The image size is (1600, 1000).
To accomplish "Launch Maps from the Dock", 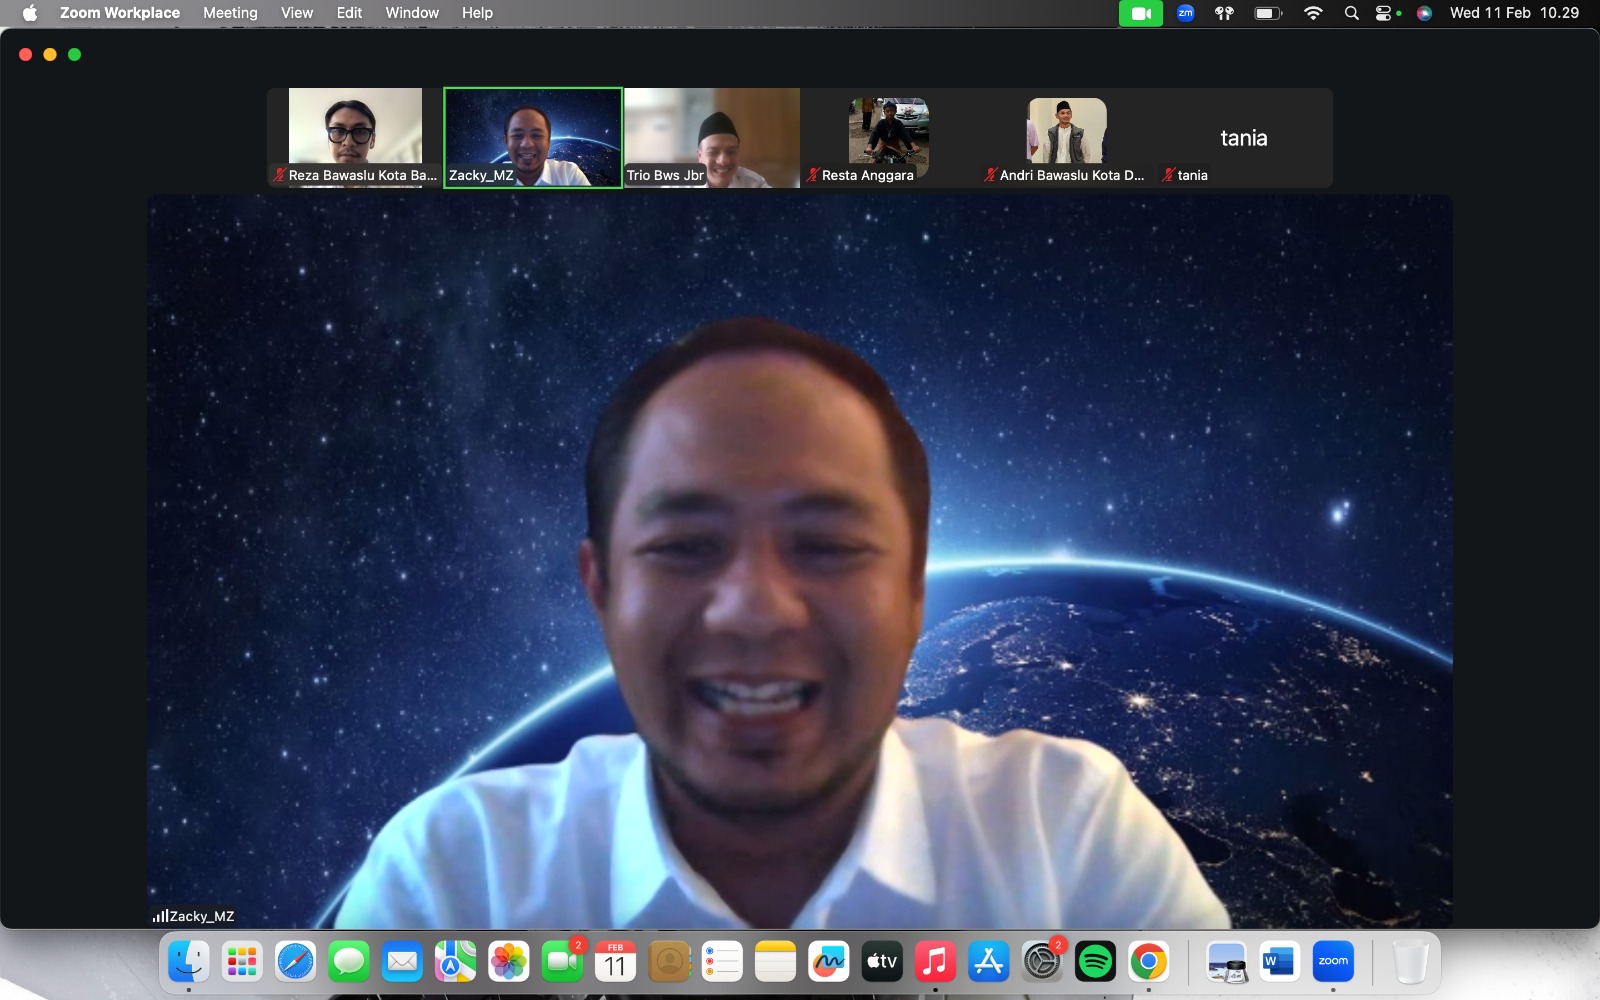I will point(455,962).
